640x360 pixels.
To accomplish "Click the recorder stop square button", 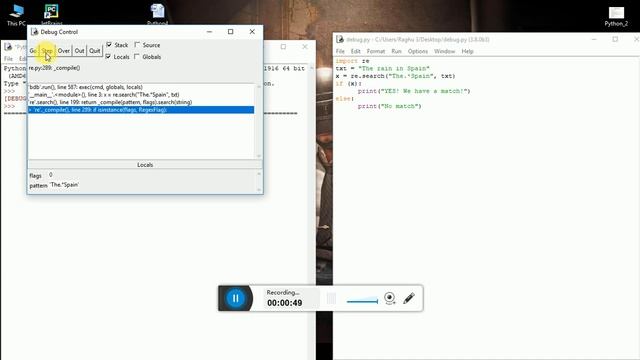I will click(331, 299).
